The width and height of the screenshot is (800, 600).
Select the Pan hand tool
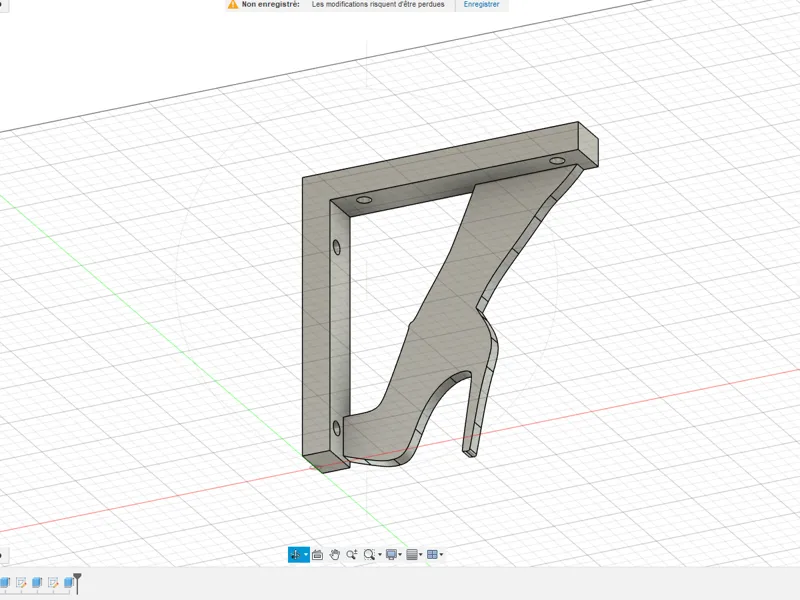[335, 555]
